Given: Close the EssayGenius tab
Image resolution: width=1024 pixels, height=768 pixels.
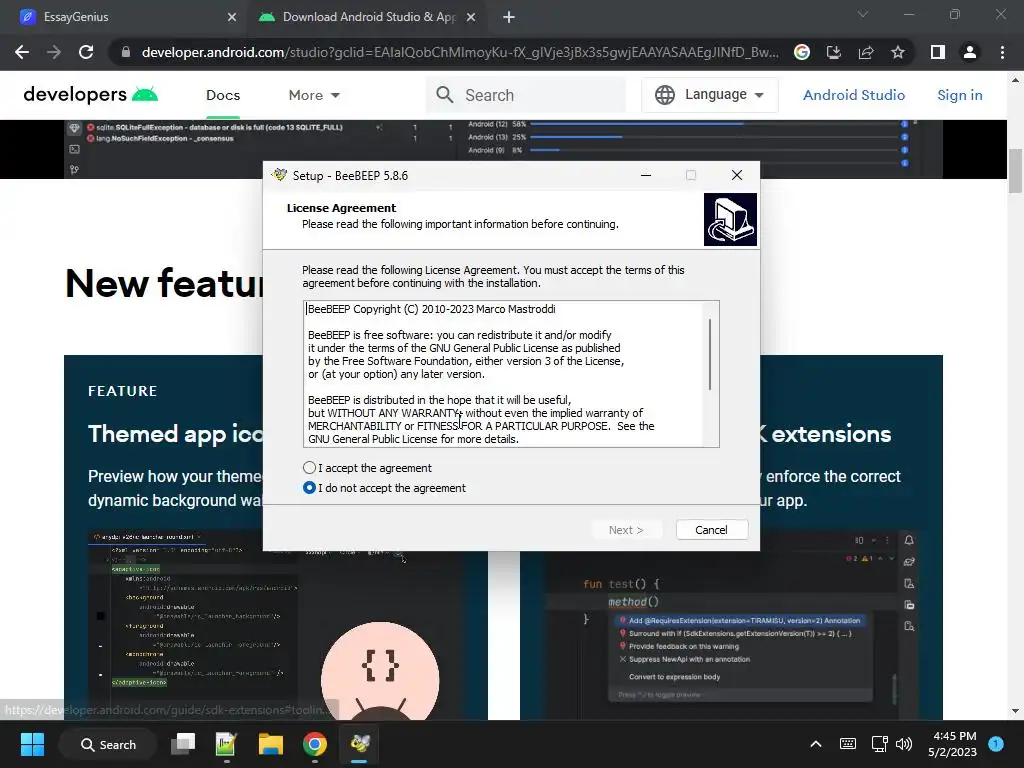Looking at the screenshot, I should tap(232, 17).
